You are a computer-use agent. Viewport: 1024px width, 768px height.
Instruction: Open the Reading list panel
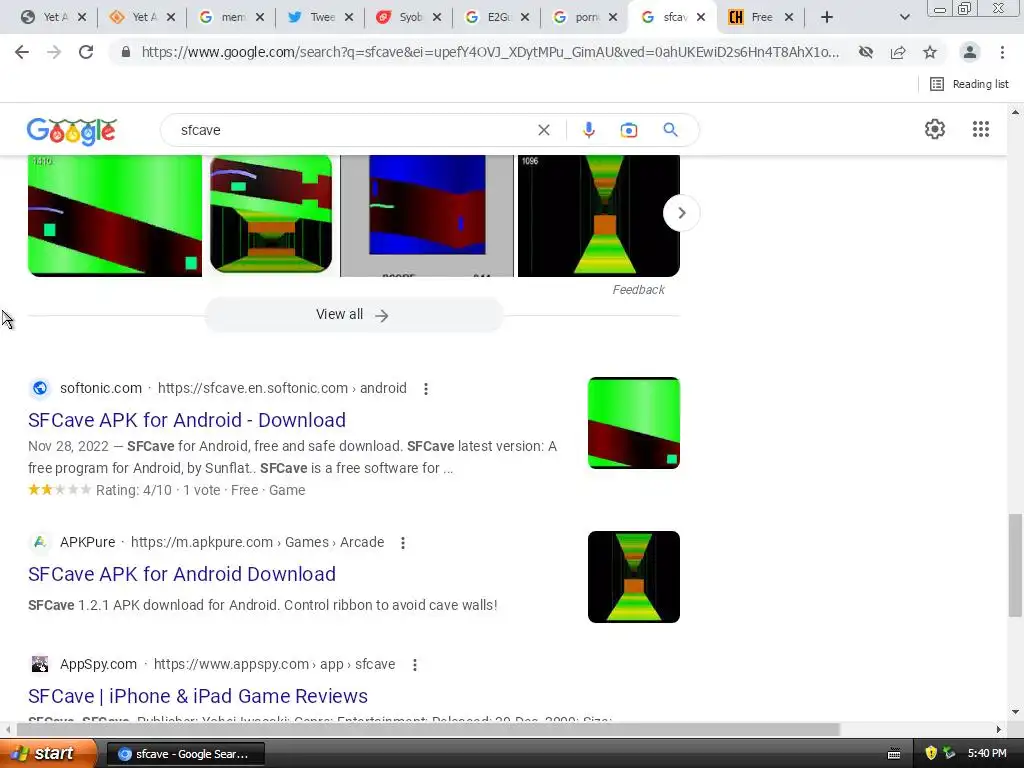pos(969,84)
